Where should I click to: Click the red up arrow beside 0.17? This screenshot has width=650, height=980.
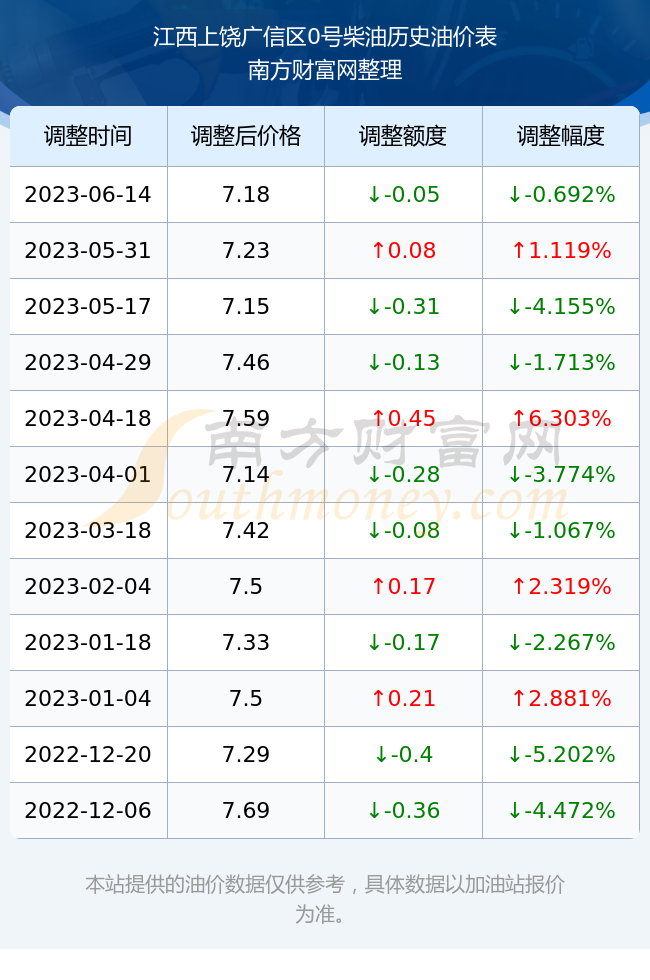pos(378,586)
